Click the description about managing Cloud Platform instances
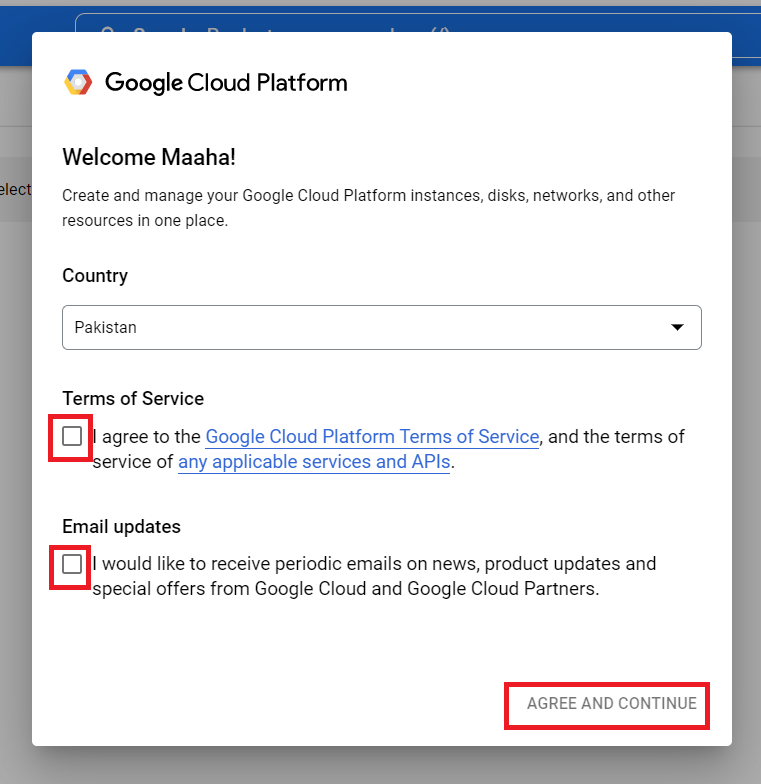Screen dimensions: 761x784 point(368,208)
